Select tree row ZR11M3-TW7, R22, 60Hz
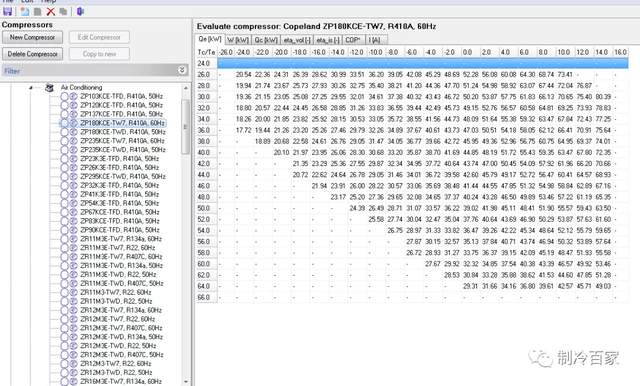This screenshot has height=386, width=640. click(x=116, y=293)
